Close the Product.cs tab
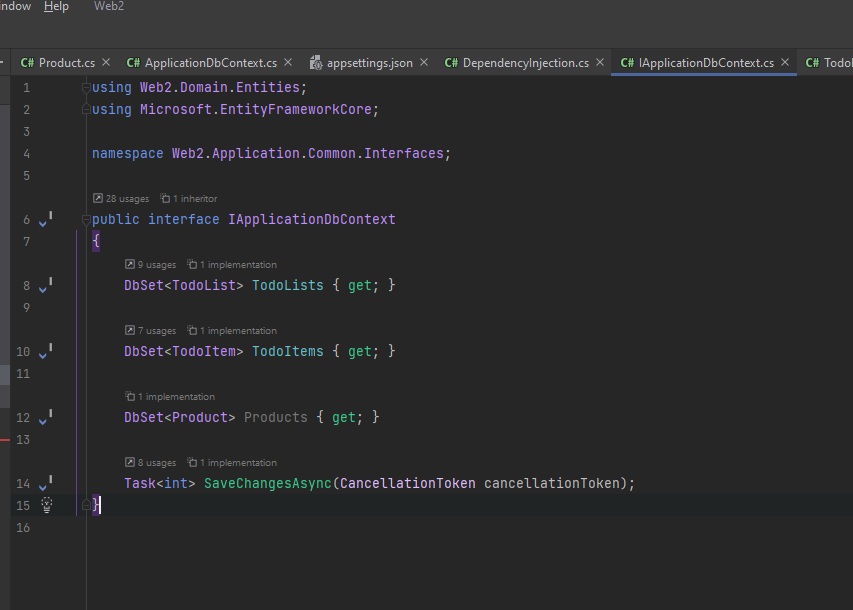Image resolution: width=853 pixels, height=610 pixels. pyautogui.click(x=106, y=63)
